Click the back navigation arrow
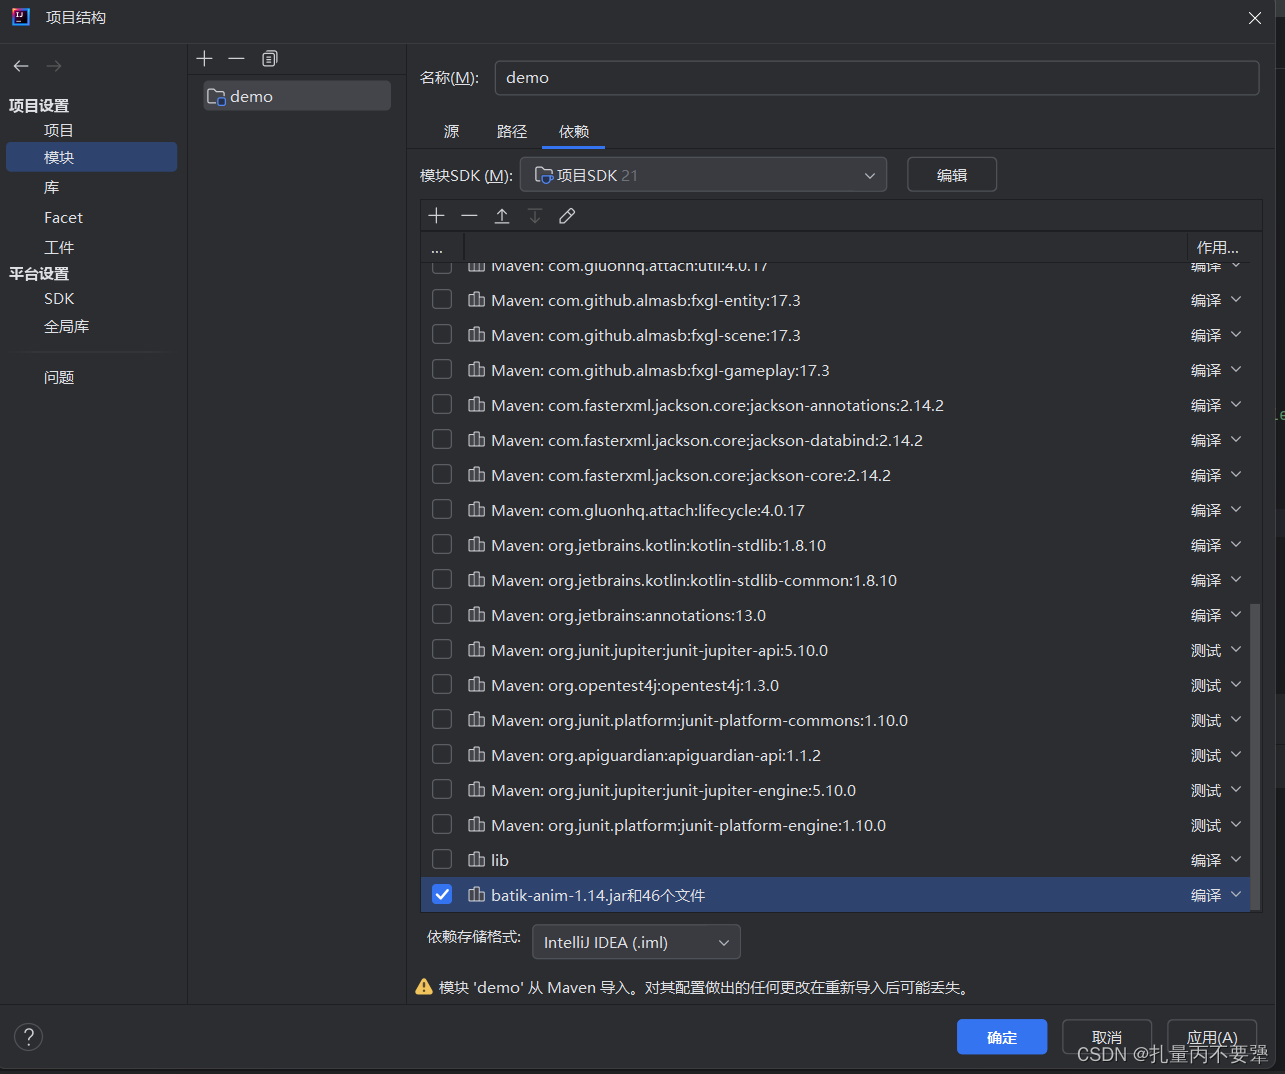This screenshot has width=1285, height=1074. 21,66
